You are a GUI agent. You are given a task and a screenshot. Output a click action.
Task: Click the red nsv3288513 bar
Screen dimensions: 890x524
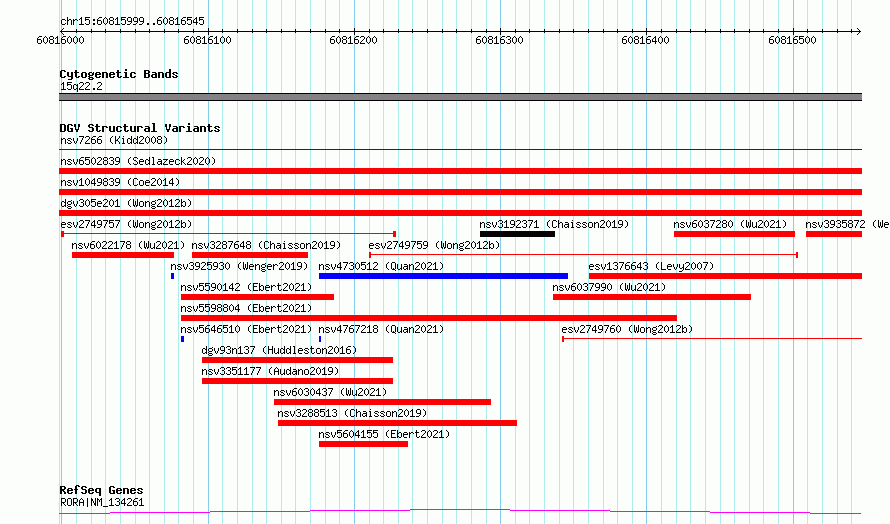(397, 423)
